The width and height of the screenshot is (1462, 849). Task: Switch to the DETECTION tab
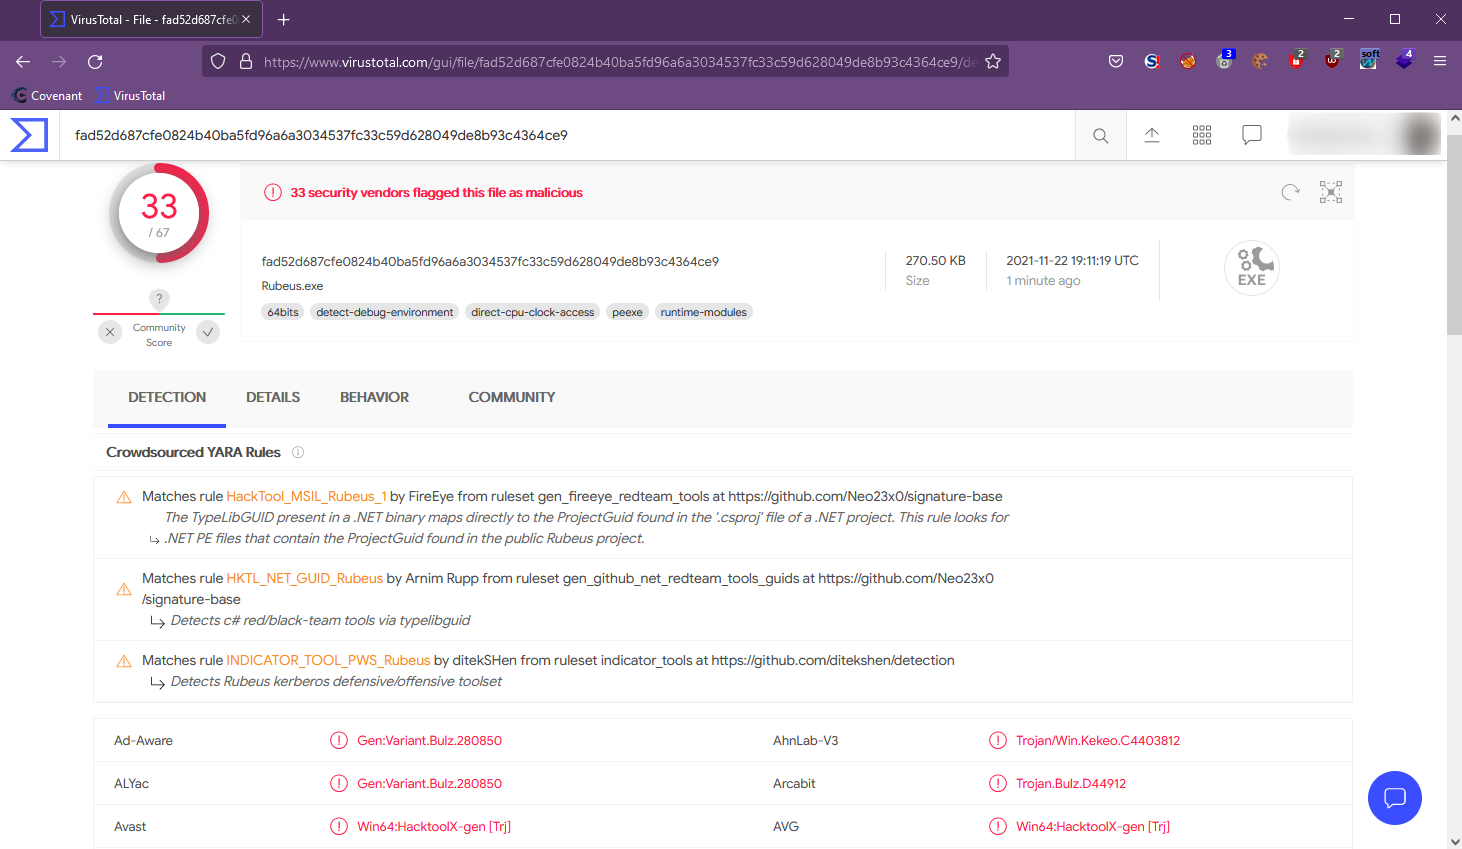click(167, 397)
